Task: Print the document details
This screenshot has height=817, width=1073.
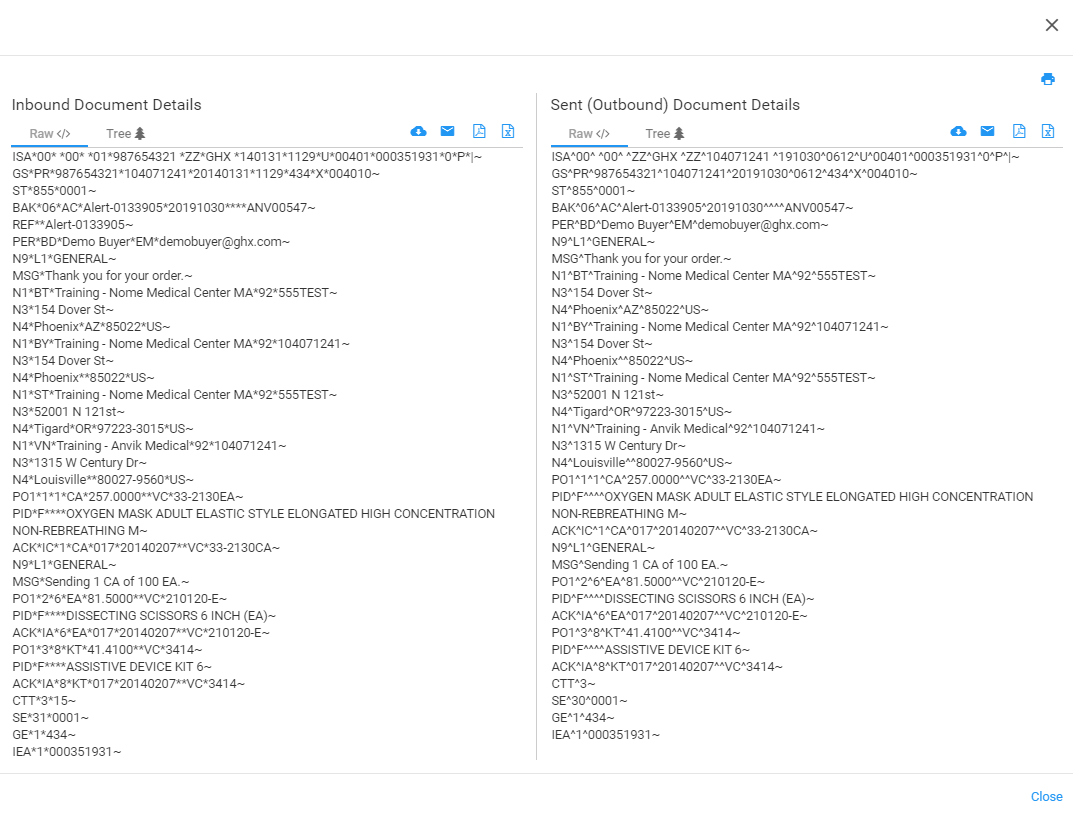Action: [1047, 79]
